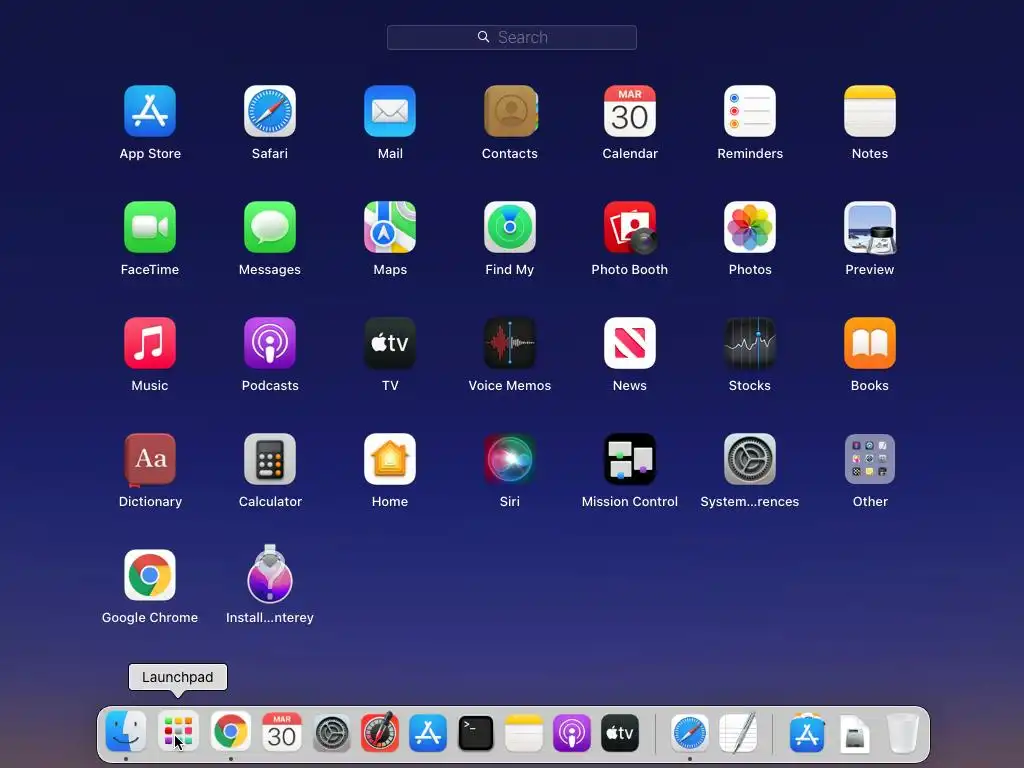1024x768 pixels.
Task: Launch TV app from Launchpad grid
Action: [x=390, y=343]
